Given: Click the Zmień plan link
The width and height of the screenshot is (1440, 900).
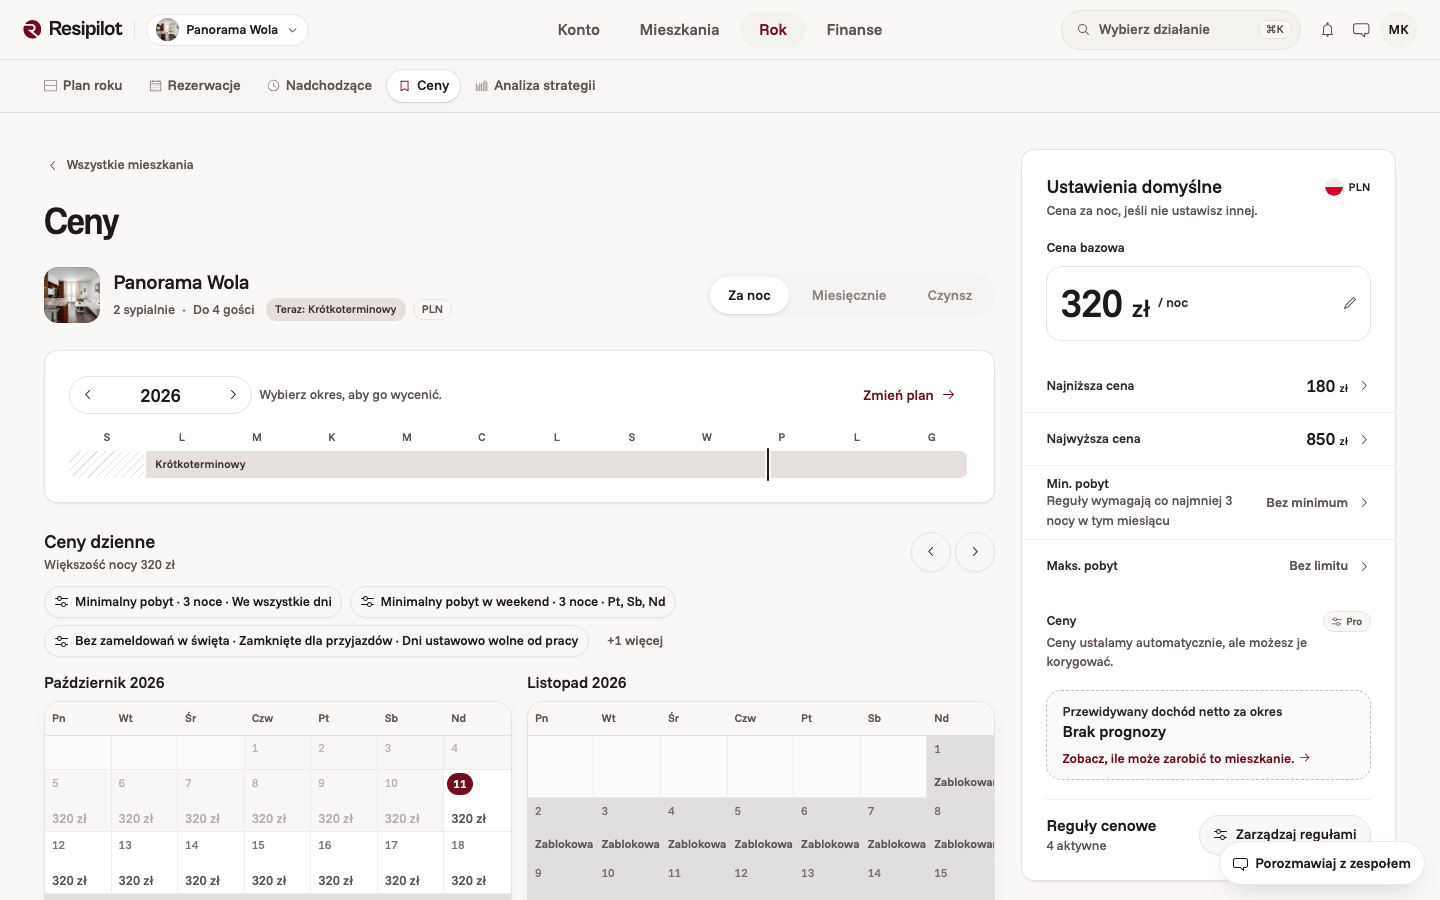Looking at the screenshot, I should click(x=909, y=395).
